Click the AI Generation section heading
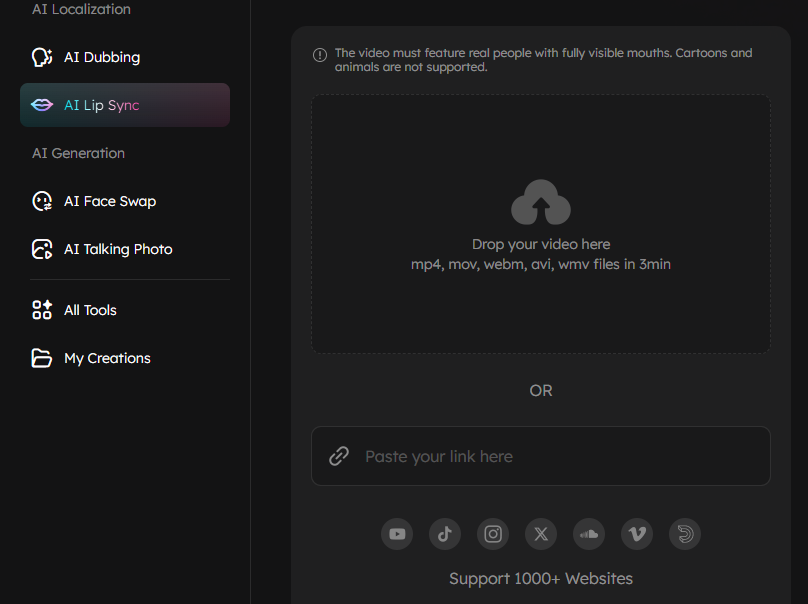Image resolution: width=808 pixels, height=604 pixels. [78, 153]
